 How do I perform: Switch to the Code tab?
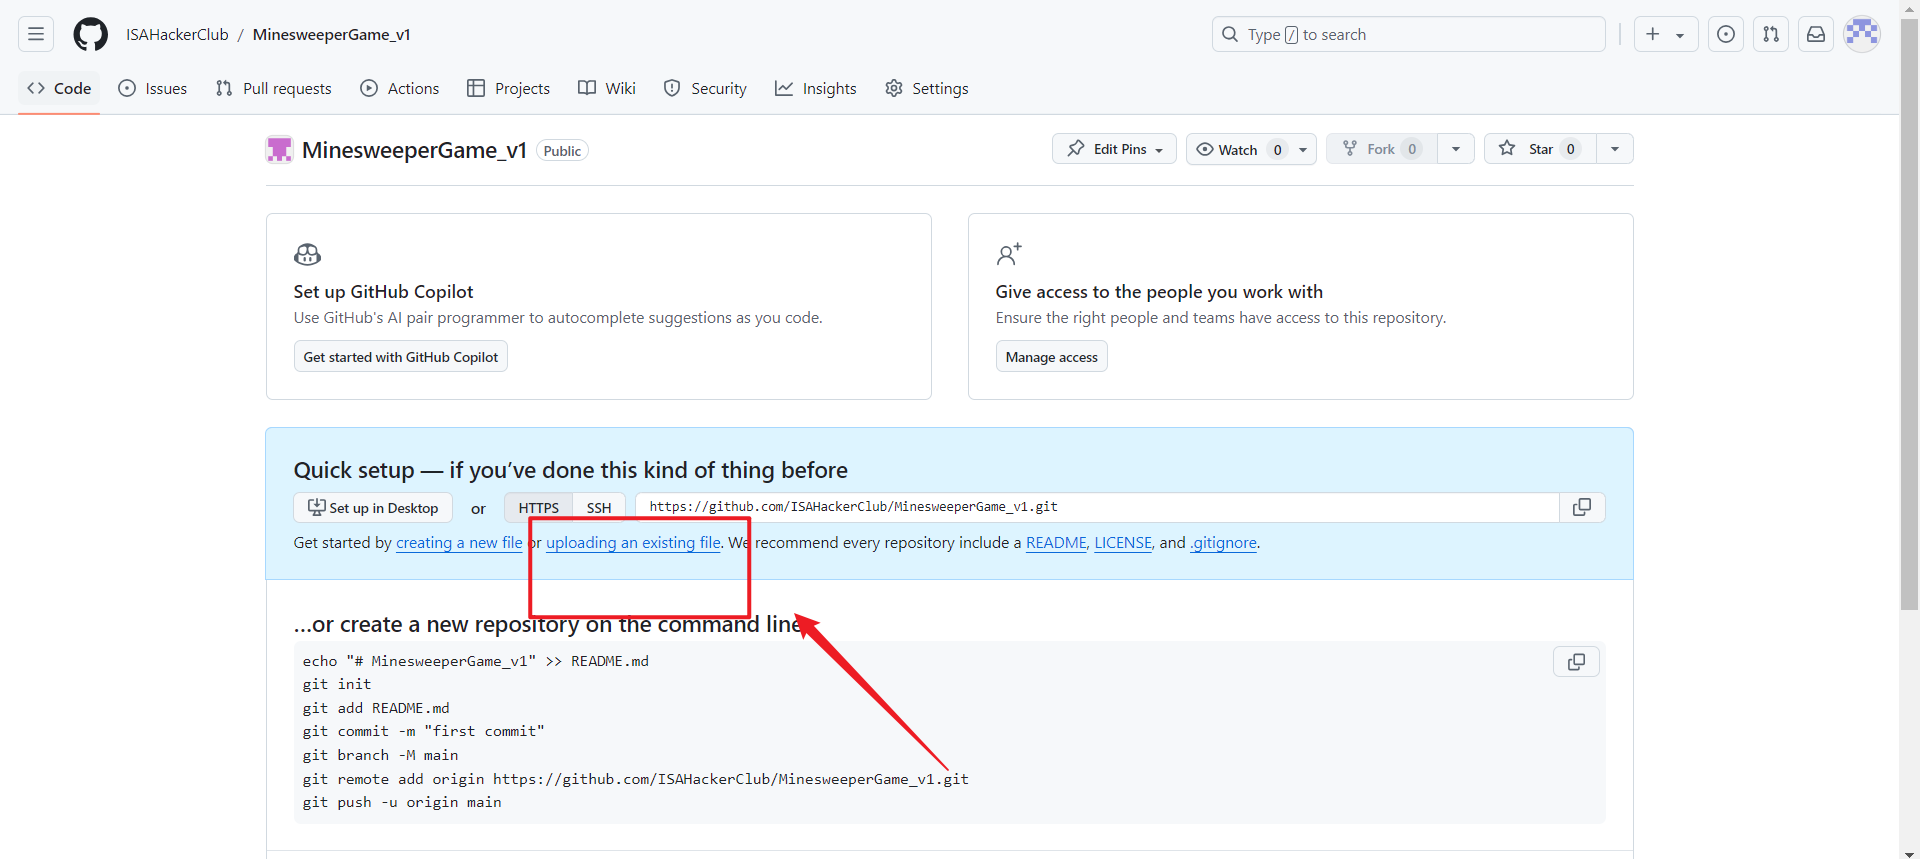click(x=59, y=88)
